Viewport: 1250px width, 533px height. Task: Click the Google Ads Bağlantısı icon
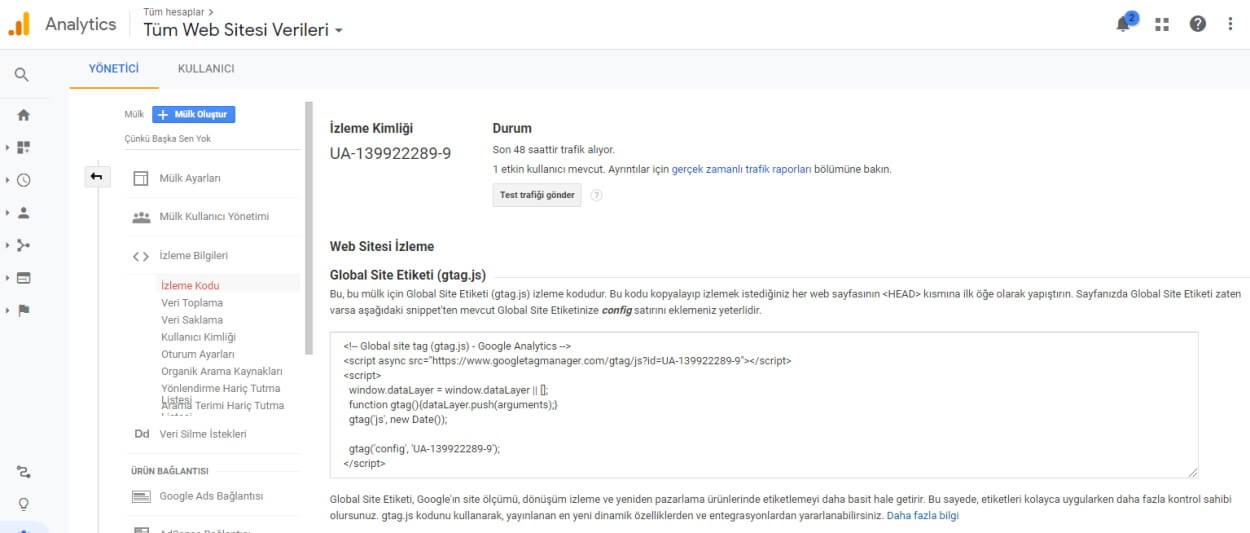[141, 496]
